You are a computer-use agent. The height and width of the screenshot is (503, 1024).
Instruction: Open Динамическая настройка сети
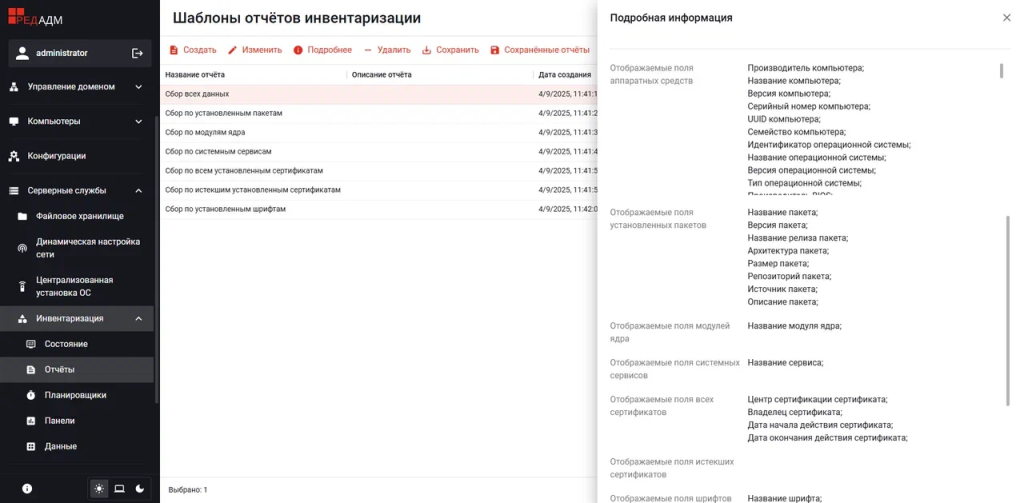pos(88,248)
